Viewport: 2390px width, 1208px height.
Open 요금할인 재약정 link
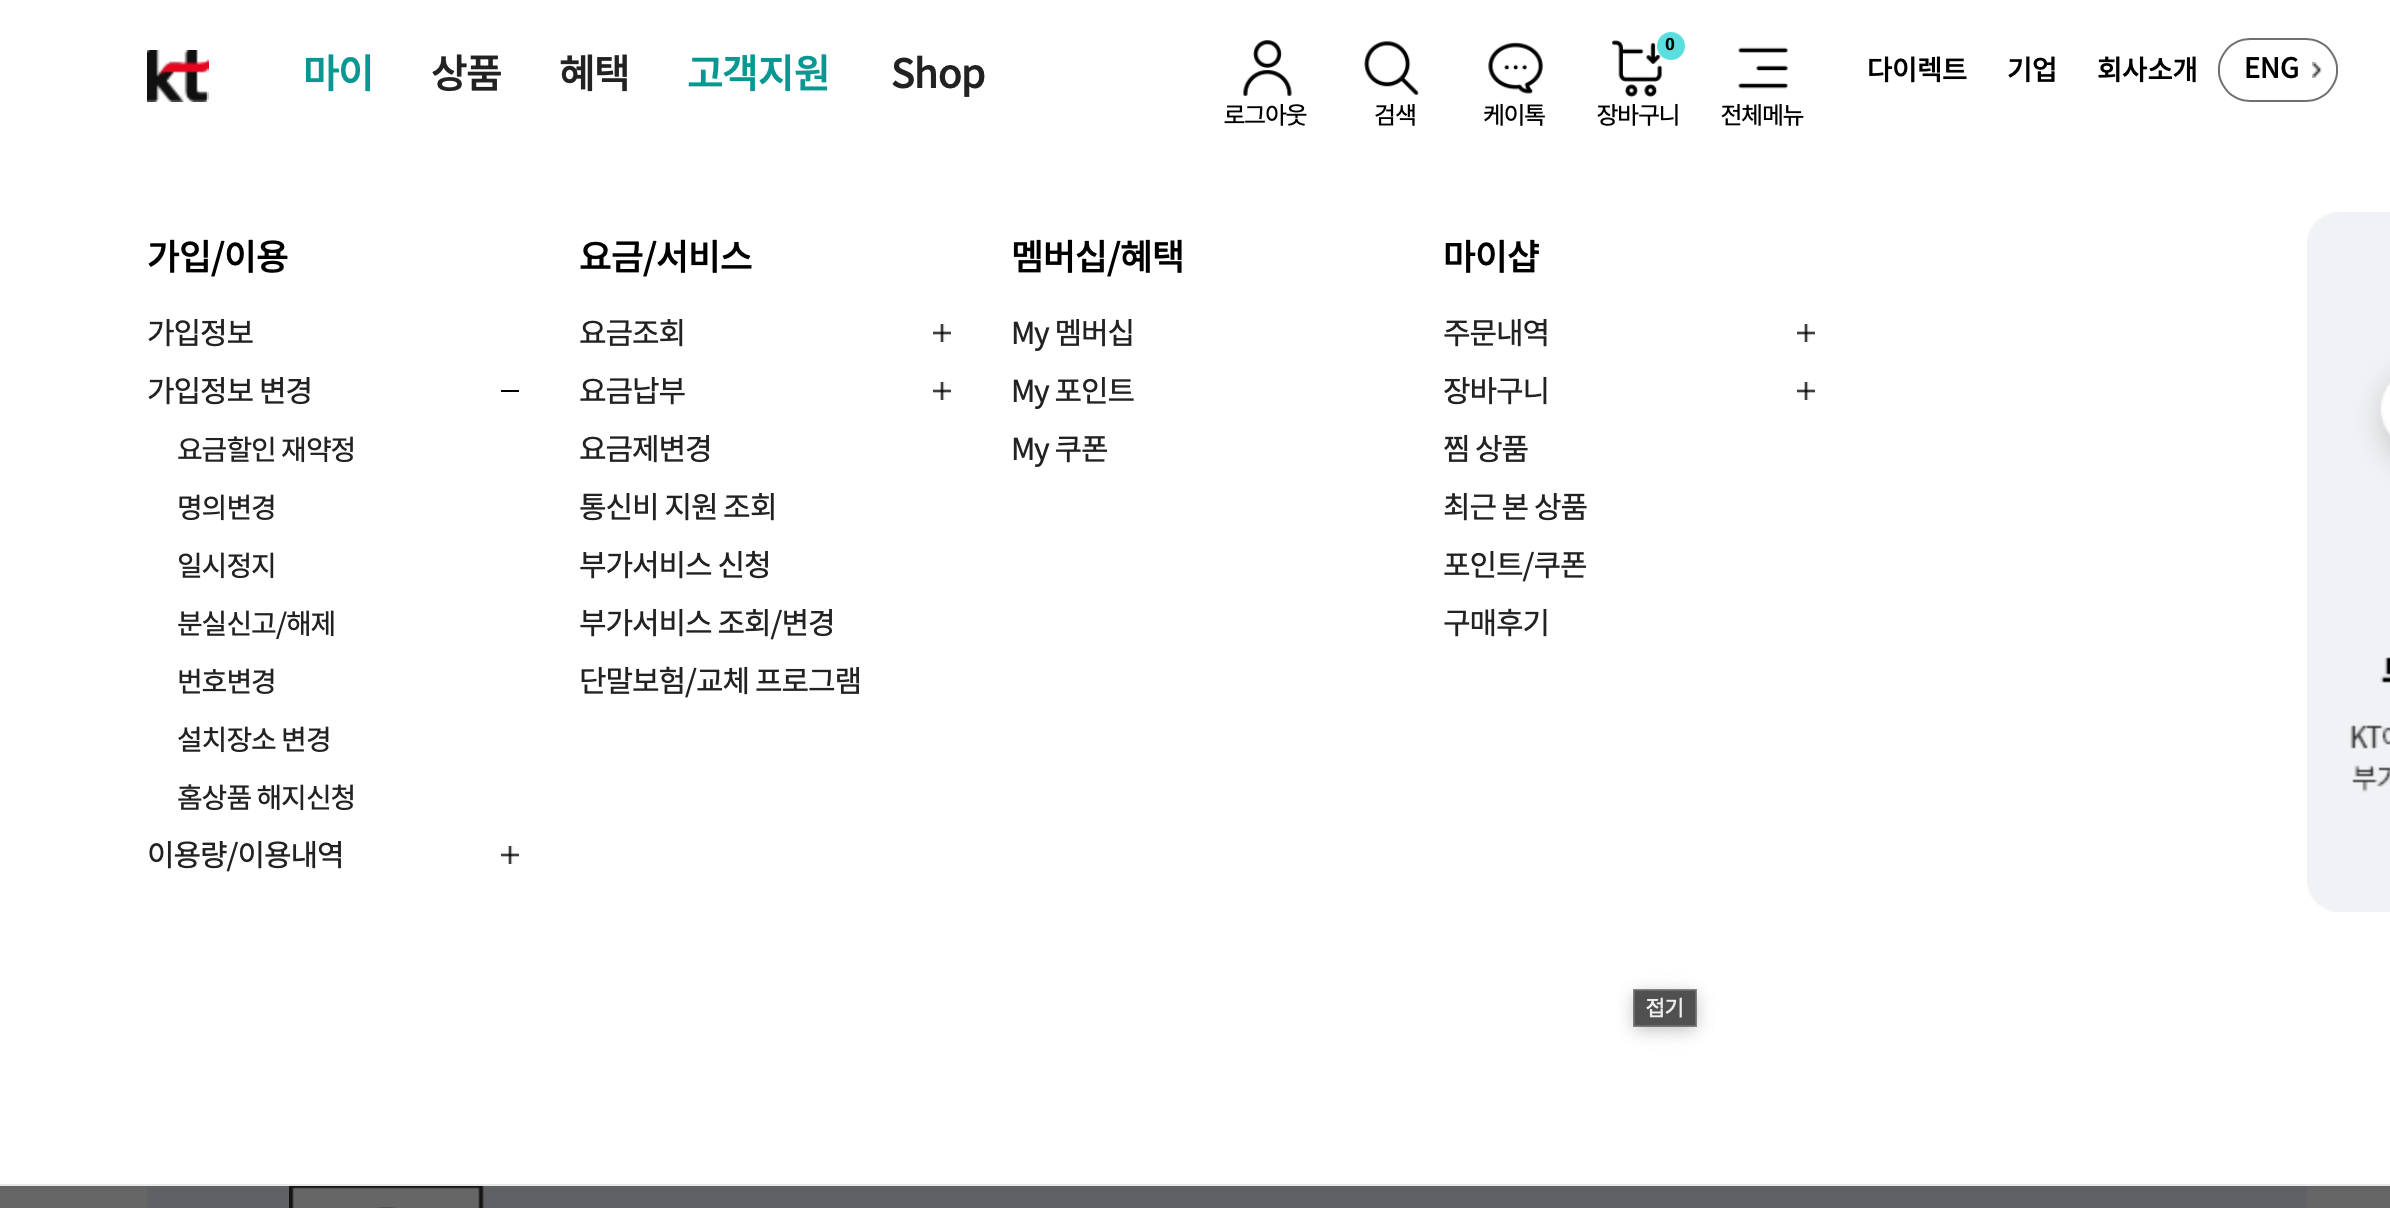[266, 449]
